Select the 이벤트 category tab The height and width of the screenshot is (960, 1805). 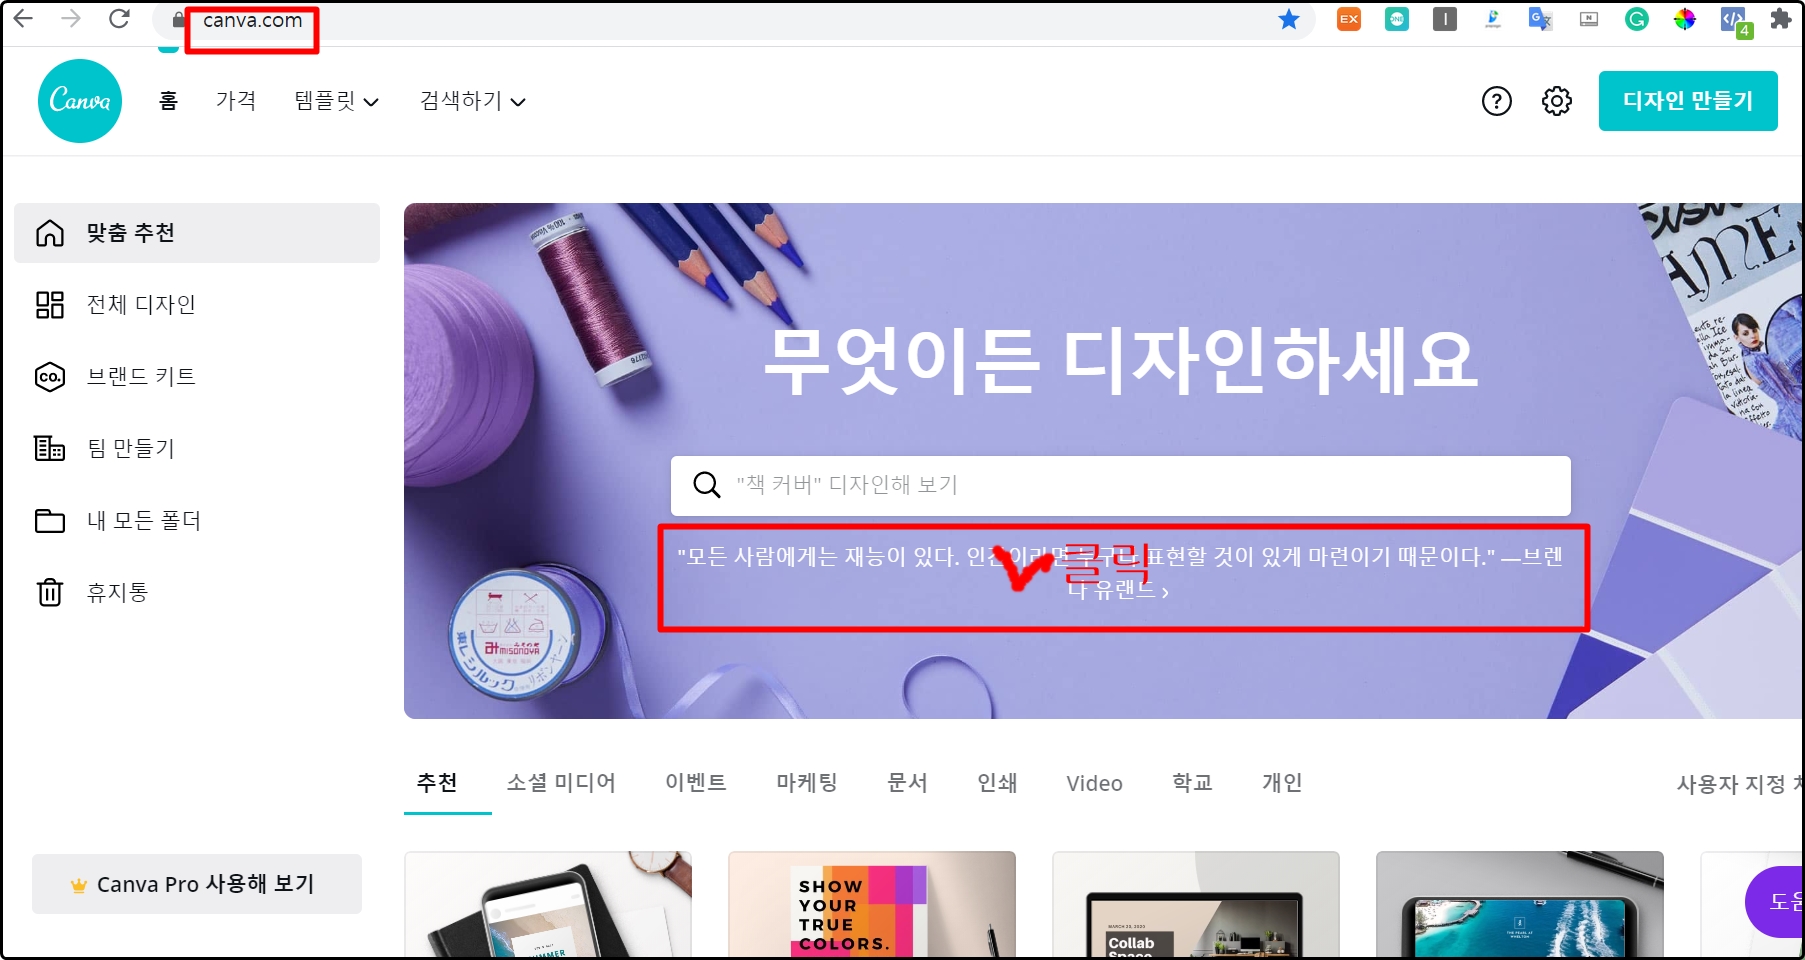tap(696, 783)
